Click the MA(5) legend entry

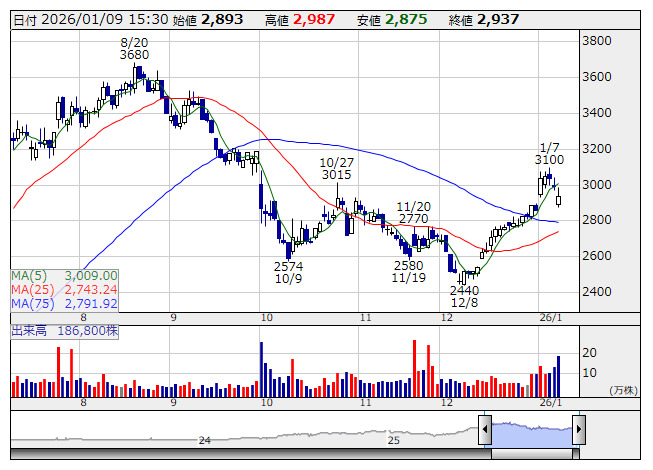64,275
